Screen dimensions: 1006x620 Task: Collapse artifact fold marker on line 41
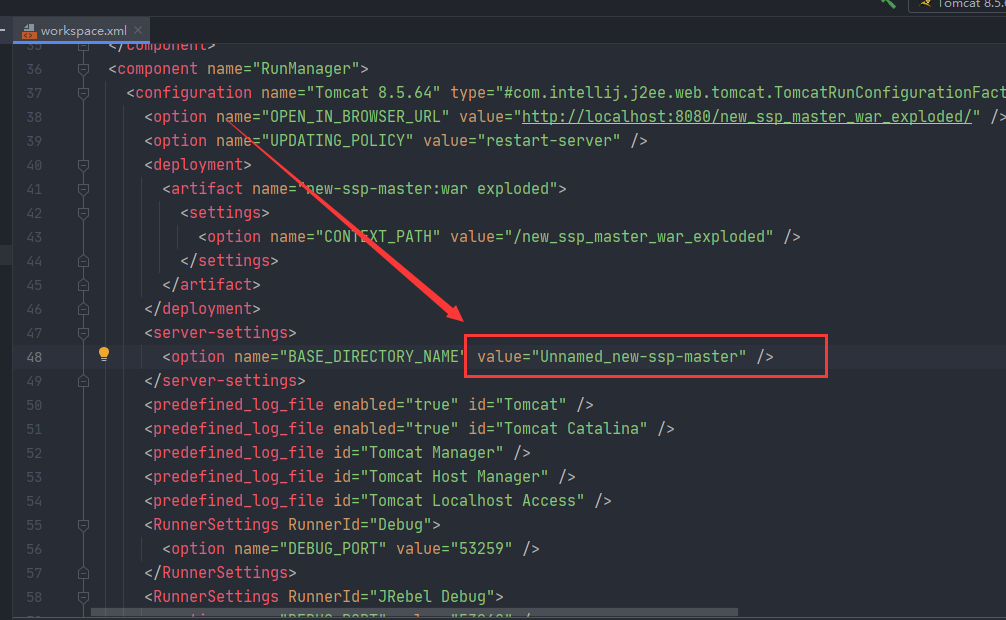(x=83, y=189)
